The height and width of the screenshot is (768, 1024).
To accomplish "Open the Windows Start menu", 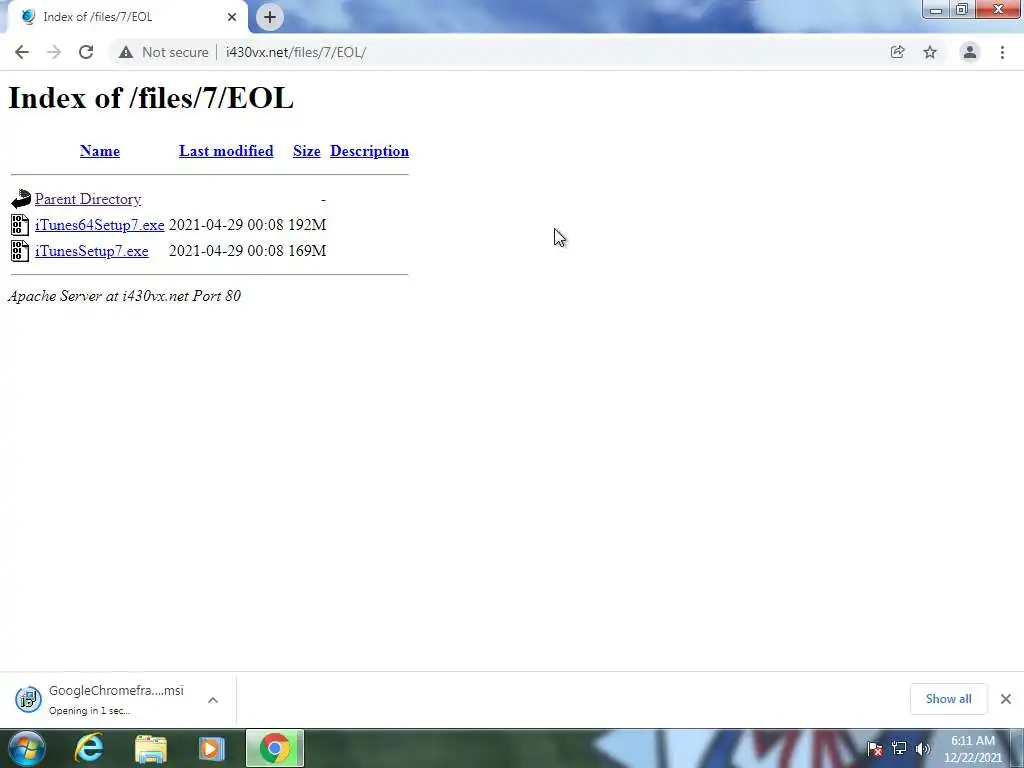I will (27, 748).
